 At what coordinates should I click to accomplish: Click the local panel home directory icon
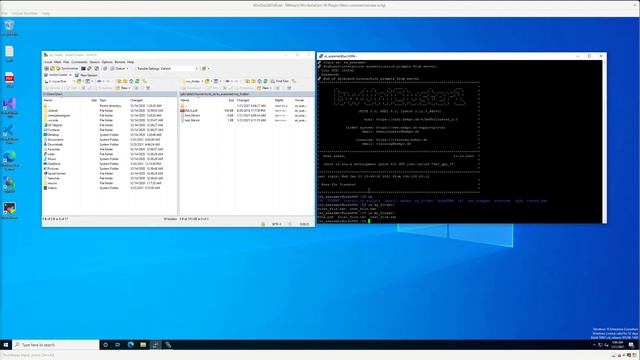click(x=131, y=81)
